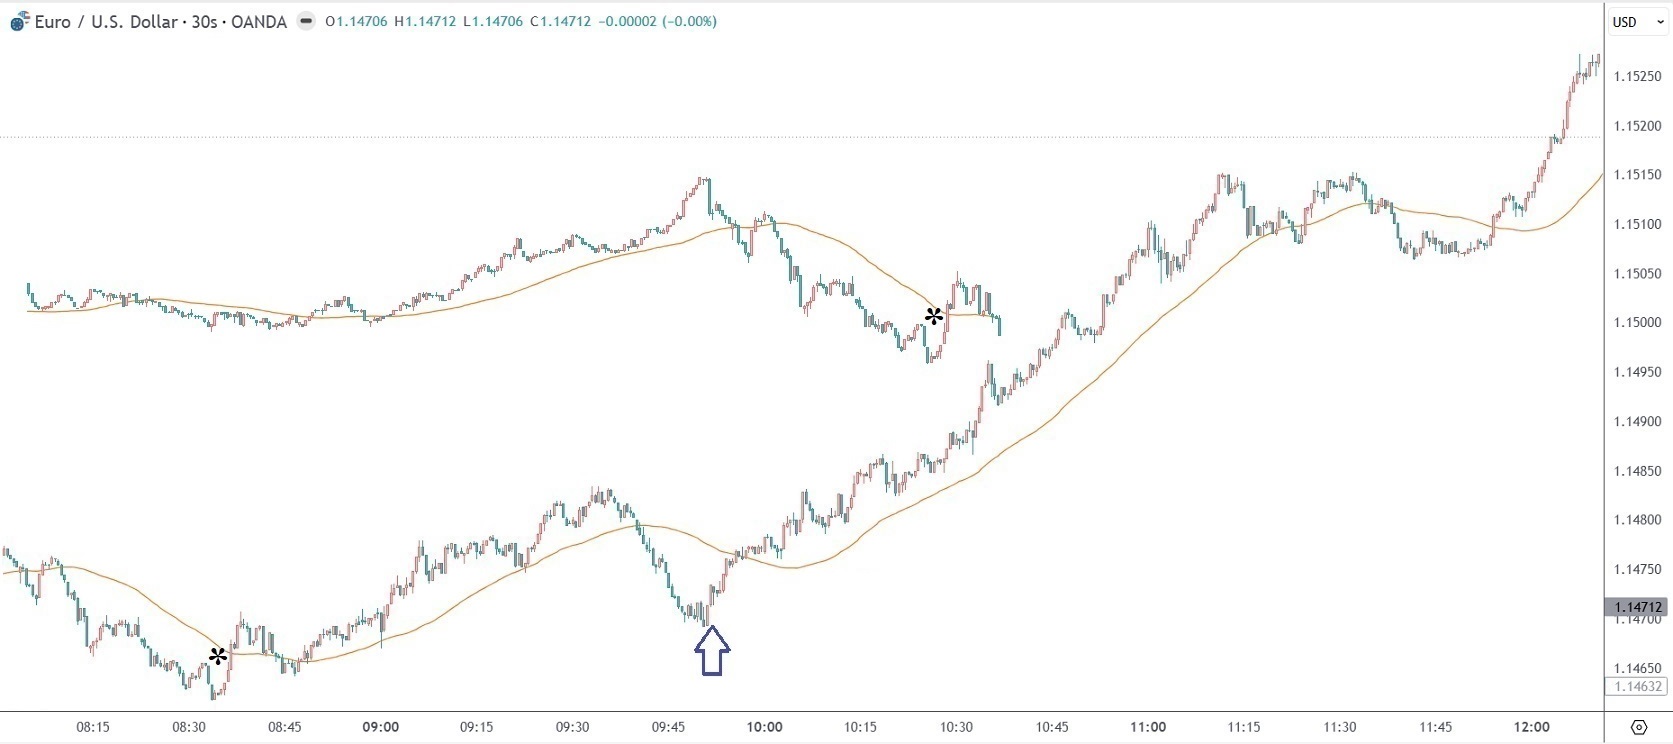Image resolution: width=1673 pixels, height=744 pixels.
Task: Click the highlighted current price label 1.14712
Action: click(1637, 607)
